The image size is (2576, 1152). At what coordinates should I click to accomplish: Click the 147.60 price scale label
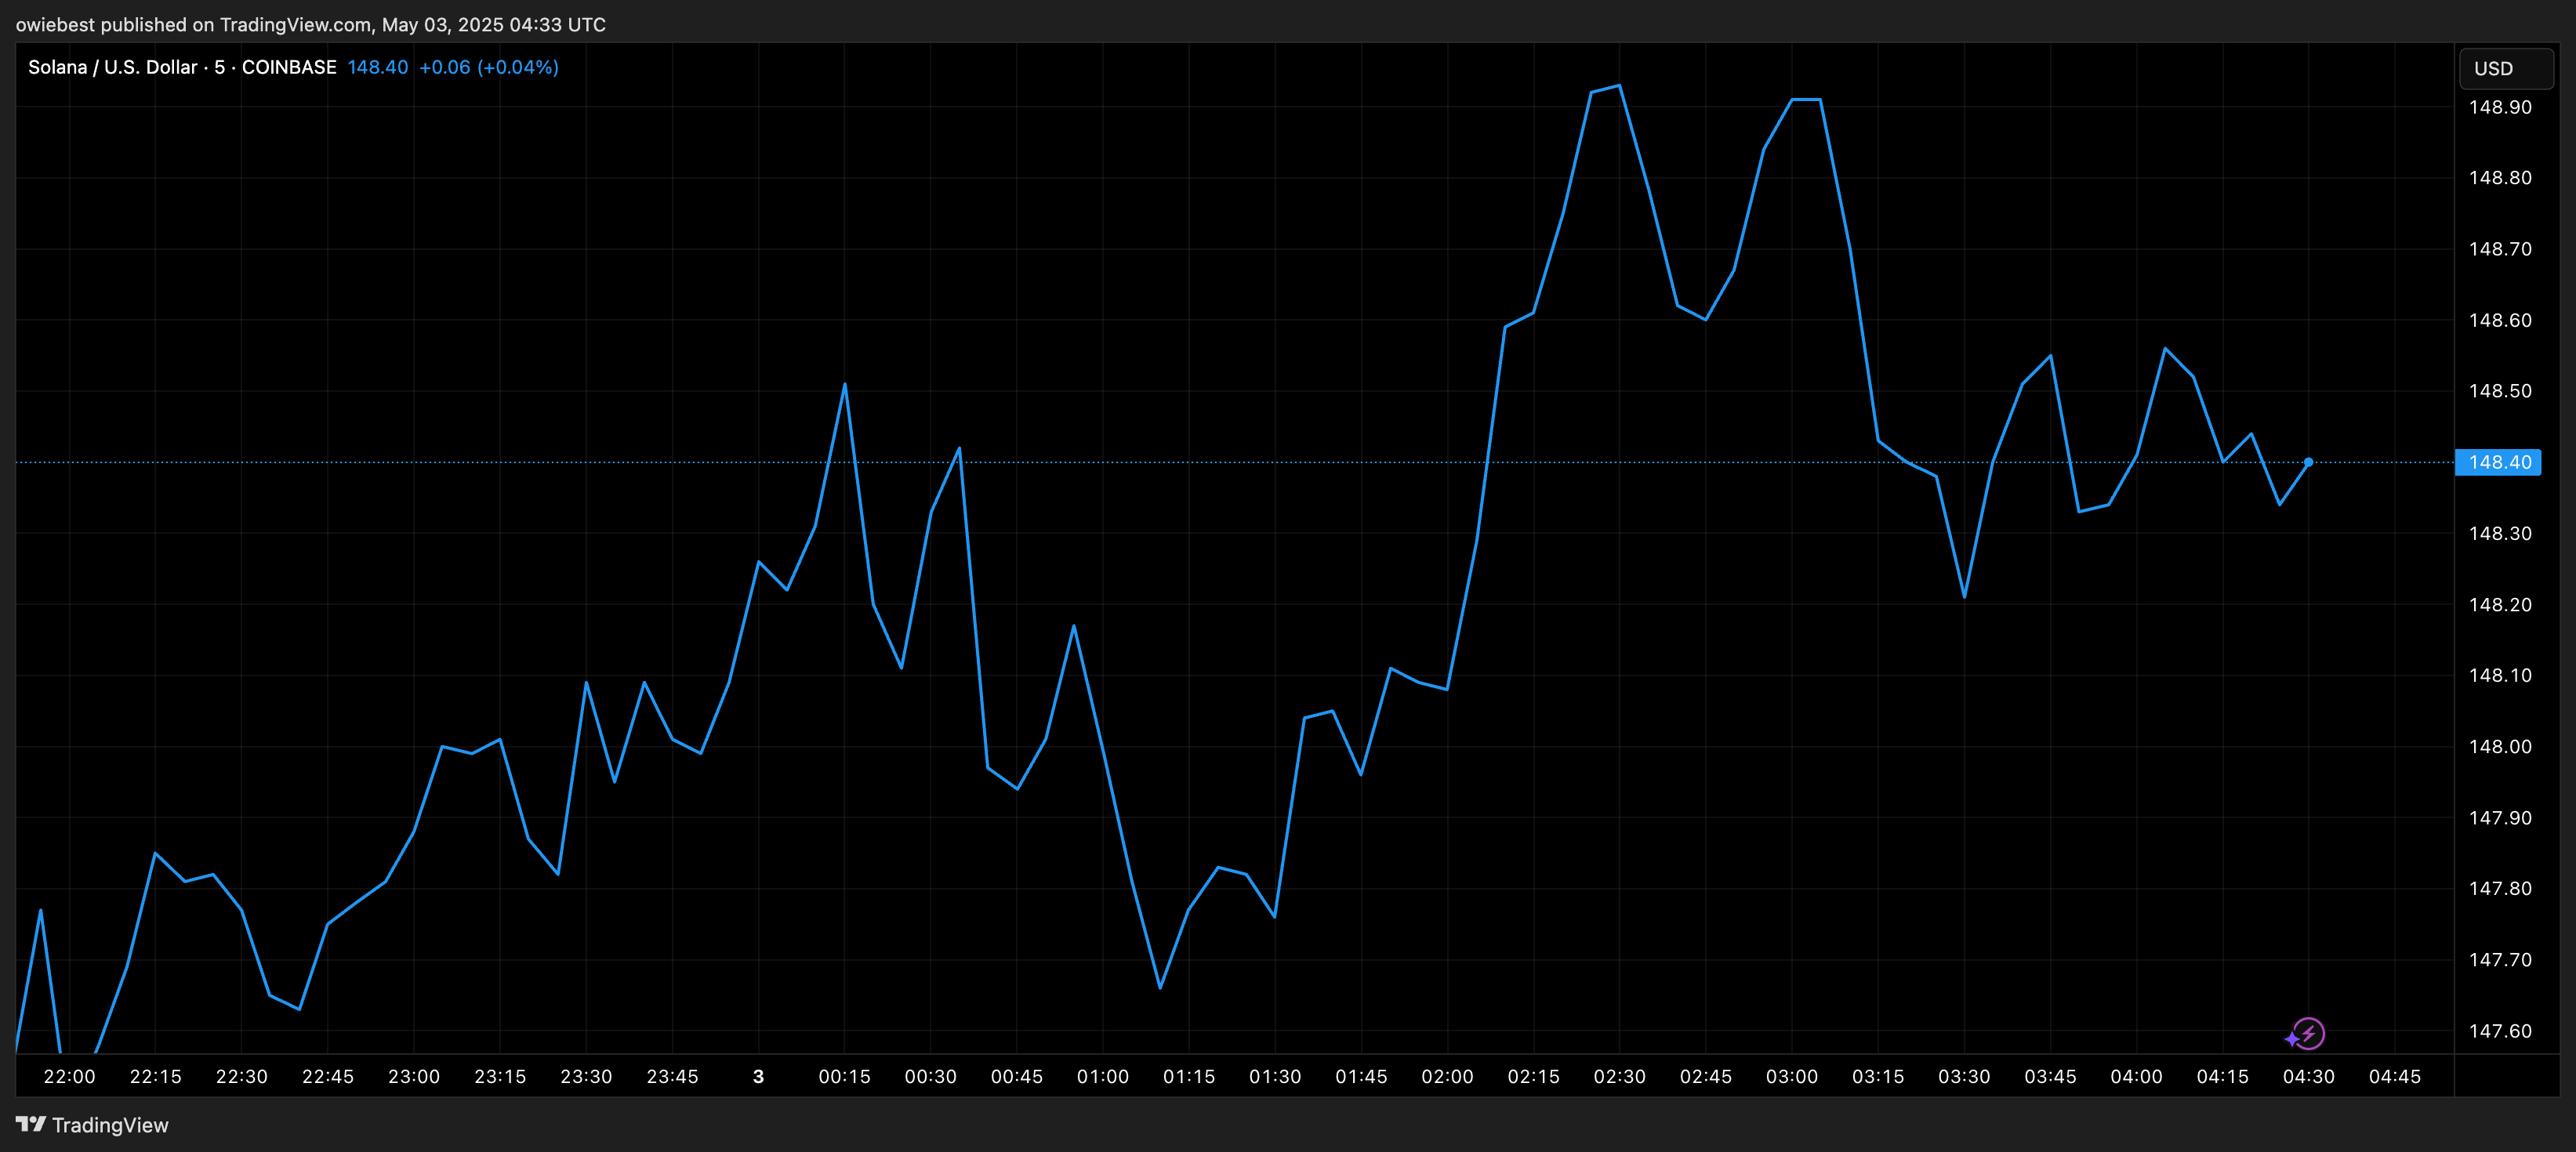point(2500,1031)
